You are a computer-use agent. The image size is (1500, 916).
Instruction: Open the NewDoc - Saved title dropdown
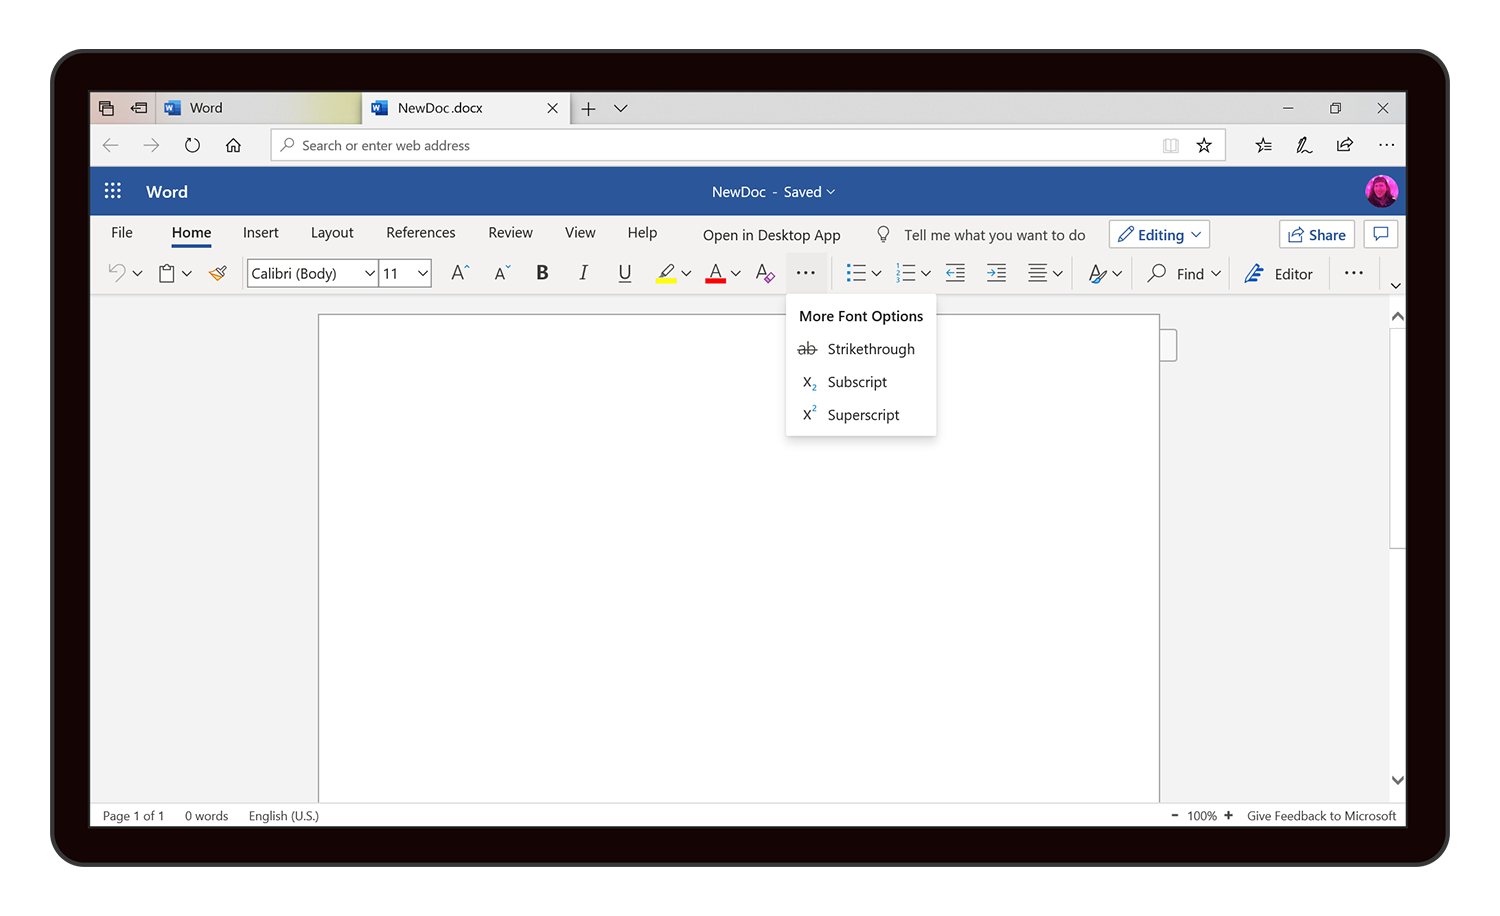pos(773,192)
